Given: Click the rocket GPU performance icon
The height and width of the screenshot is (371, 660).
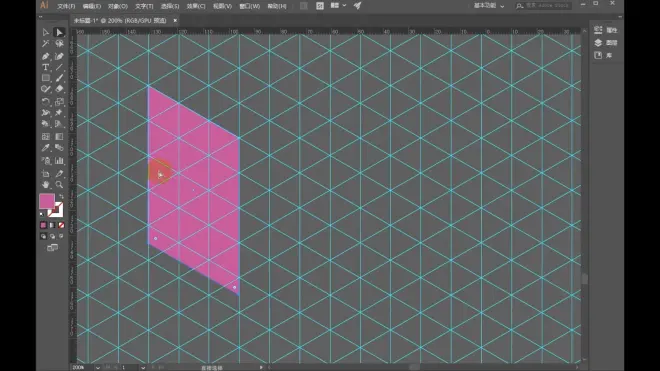Looking at the screenshot, I should point(357,5).
